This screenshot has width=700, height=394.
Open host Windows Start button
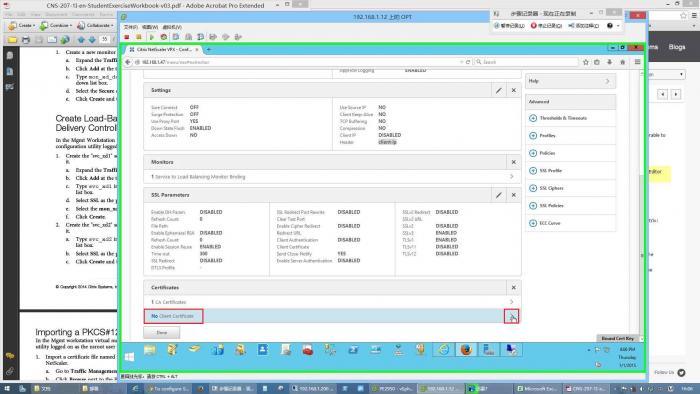tap(7, 389)
